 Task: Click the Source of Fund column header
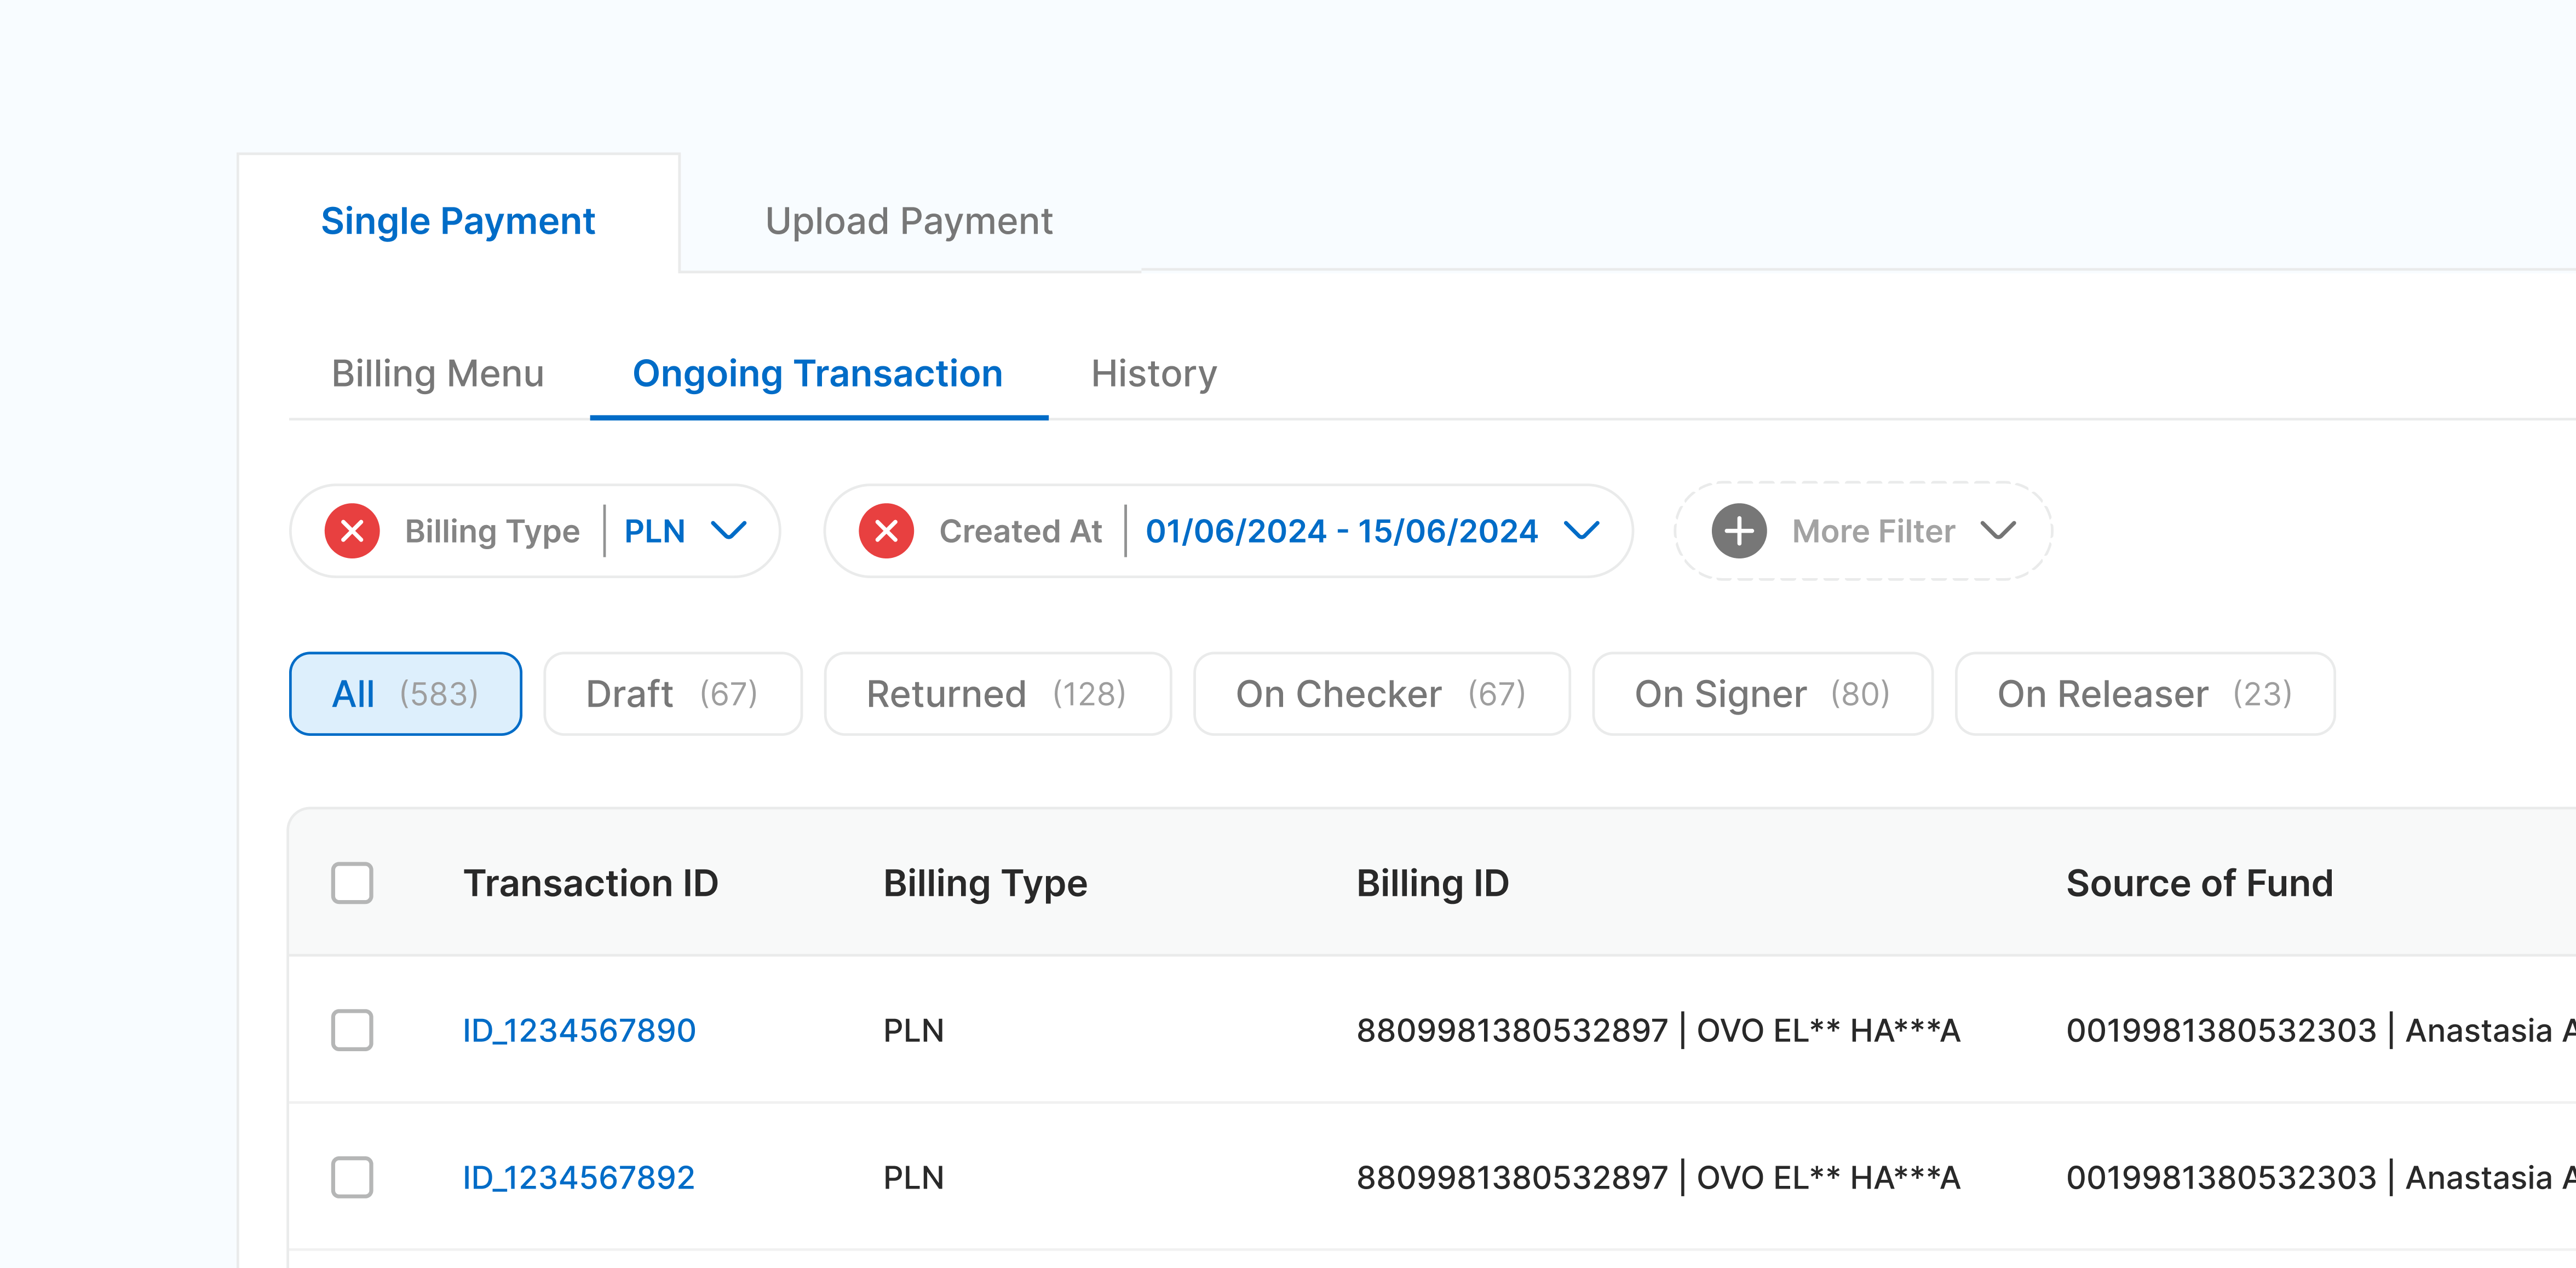click(2200, 884)
